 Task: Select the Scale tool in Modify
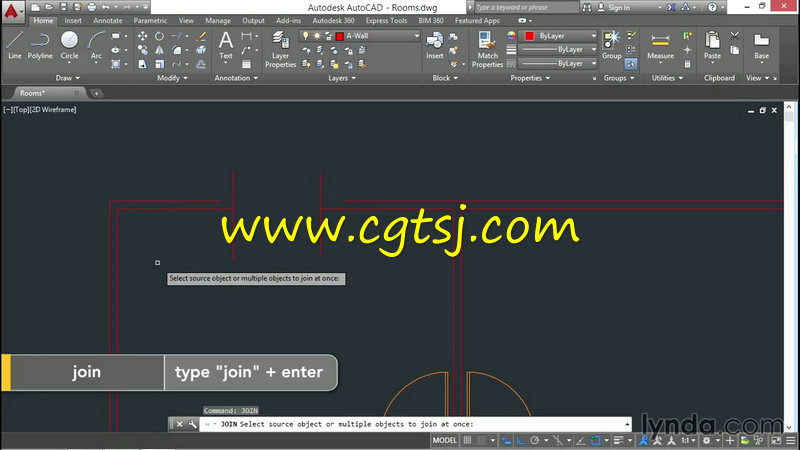pos(160,64)
